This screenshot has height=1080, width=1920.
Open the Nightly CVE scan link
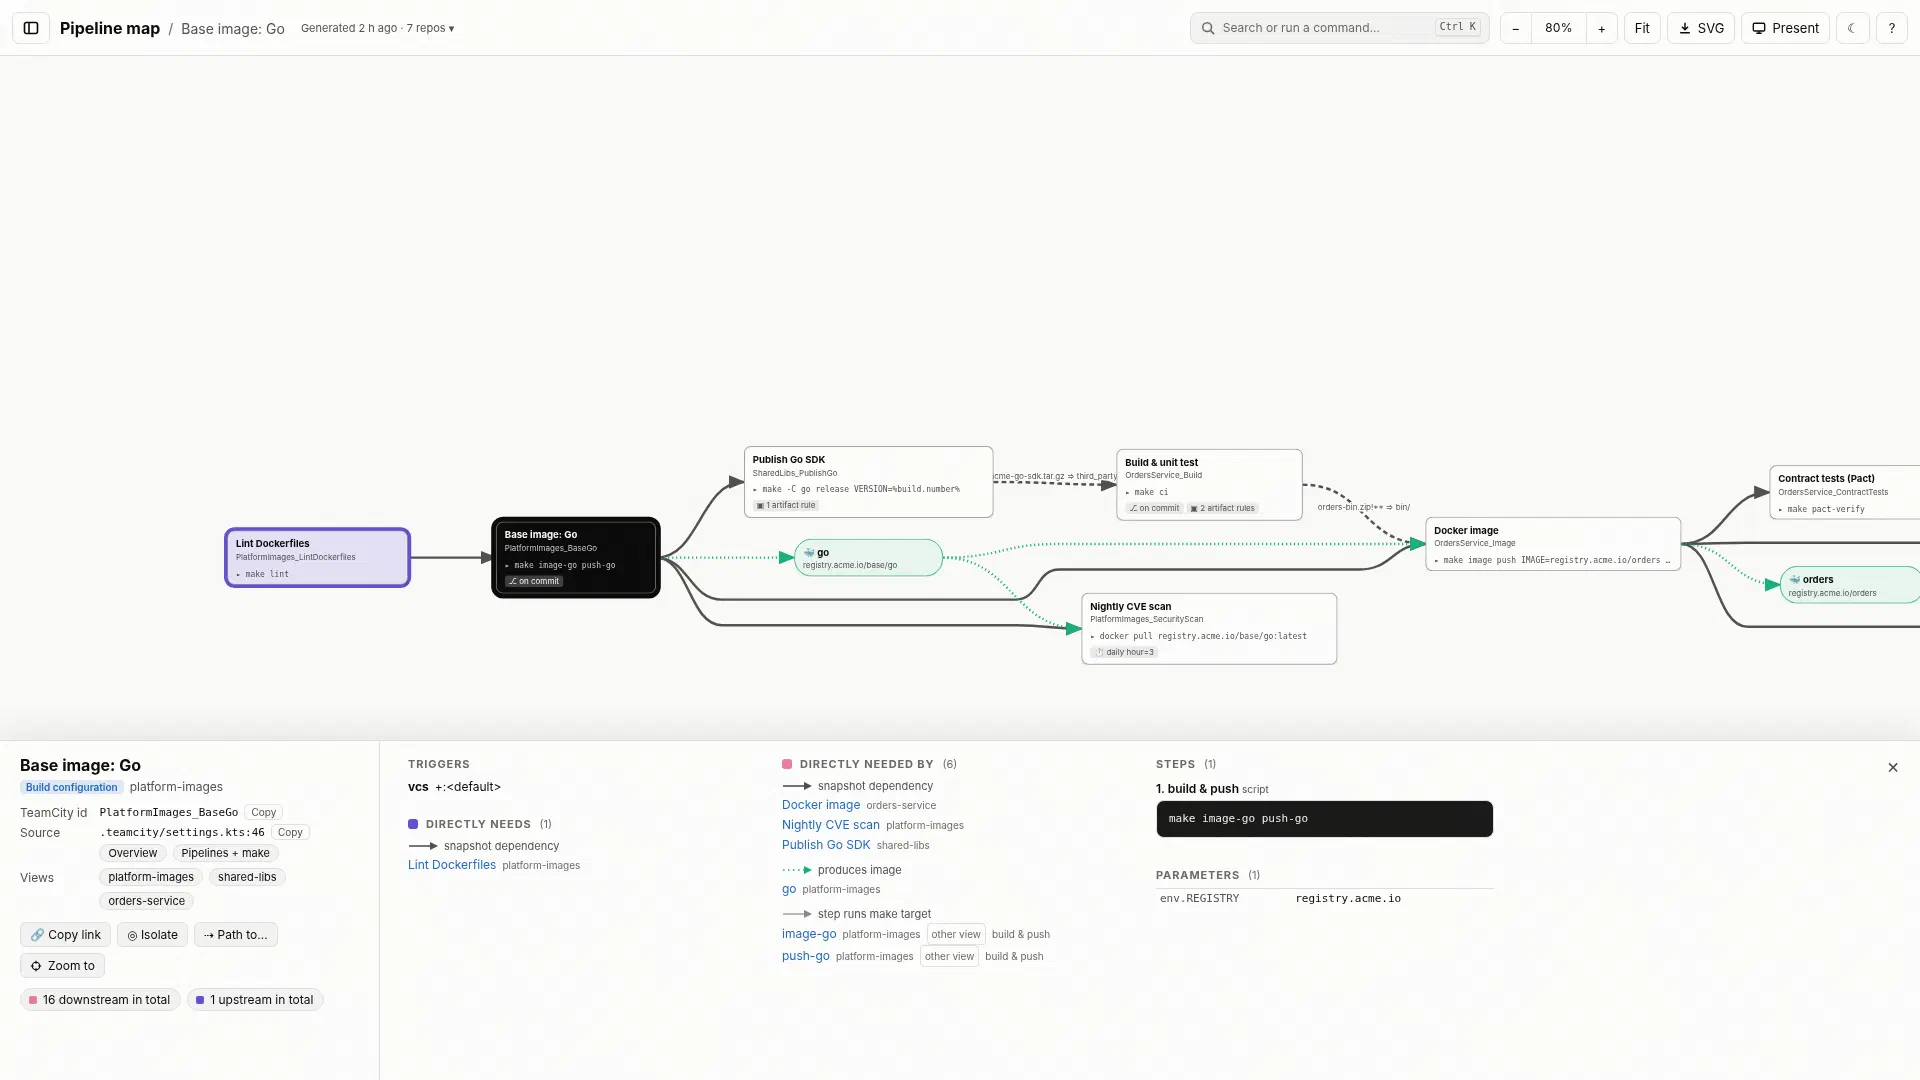coord(831,825)
